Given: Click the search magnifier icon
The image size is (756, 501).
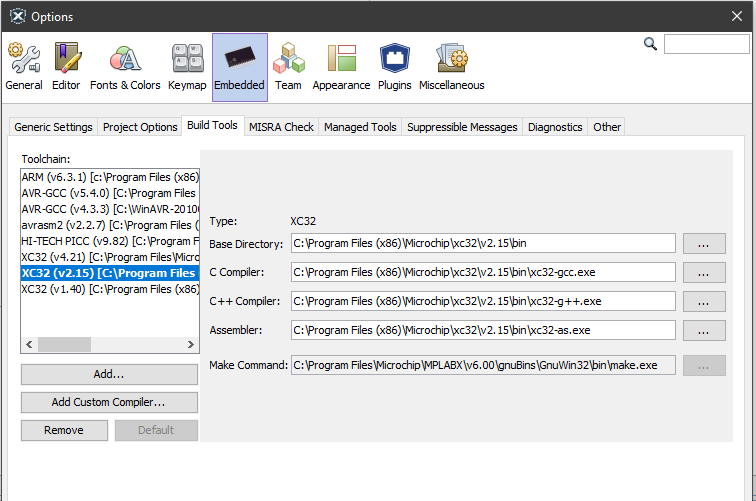Looking at the screenshot, I should point(650,44).
